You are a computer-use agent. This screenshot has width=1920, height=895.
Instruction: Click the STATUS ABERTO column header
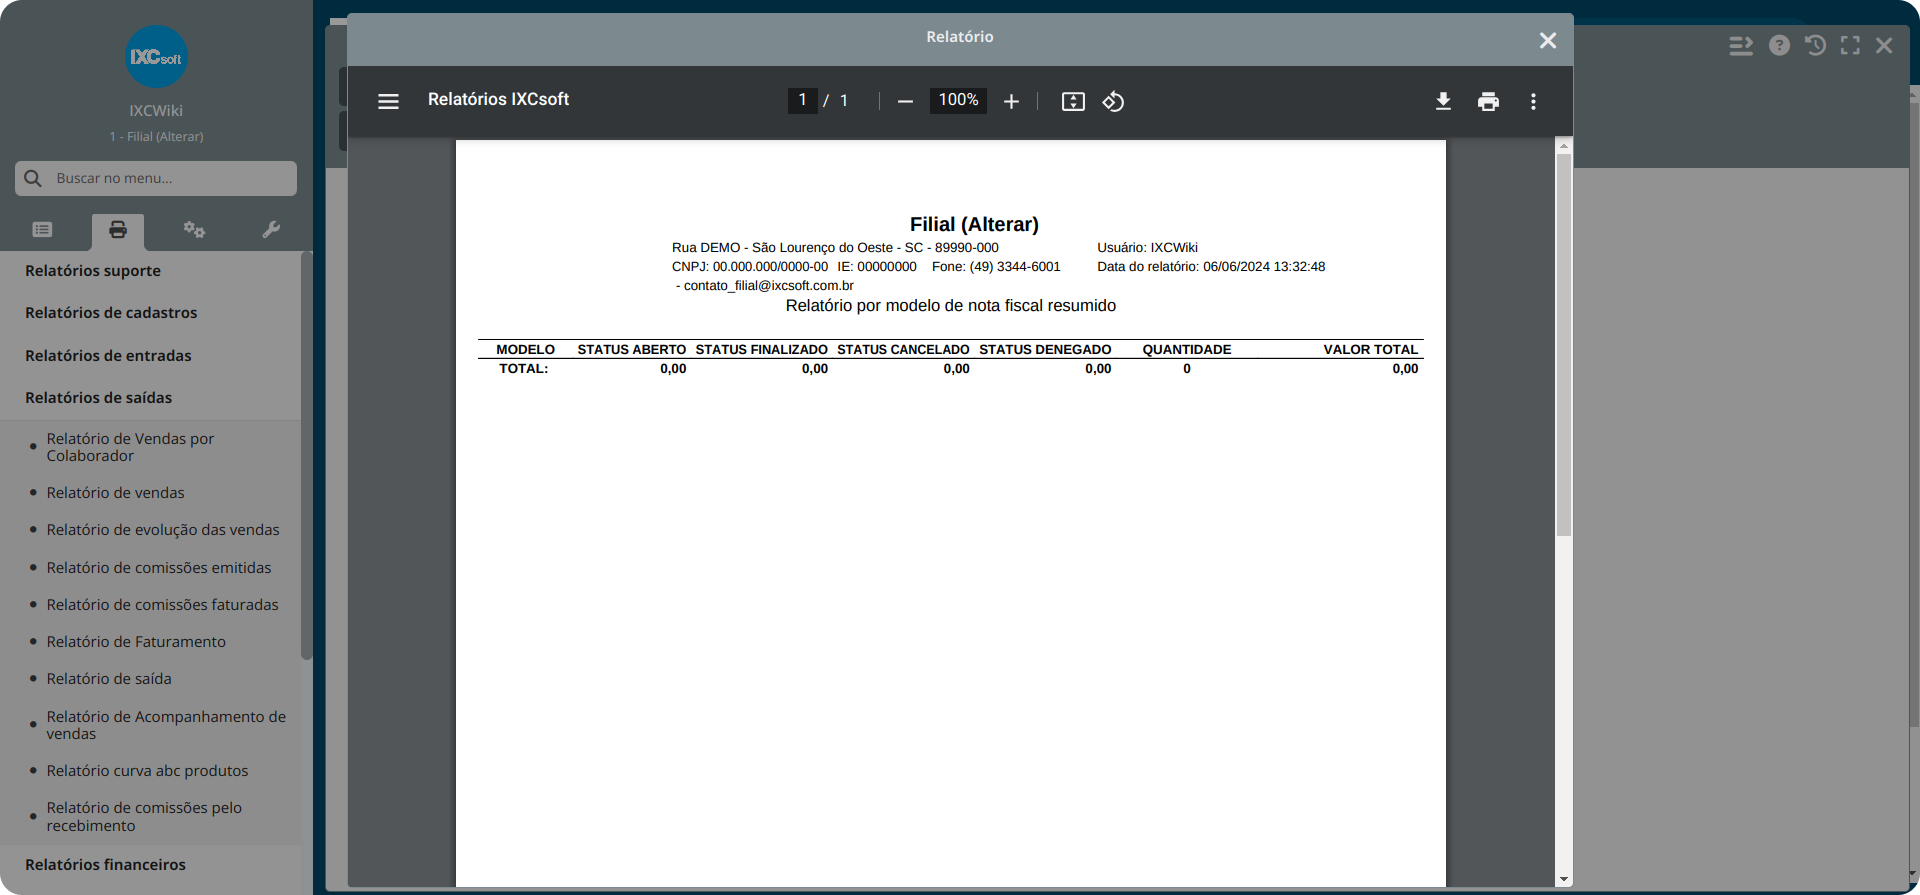[632, 350]
